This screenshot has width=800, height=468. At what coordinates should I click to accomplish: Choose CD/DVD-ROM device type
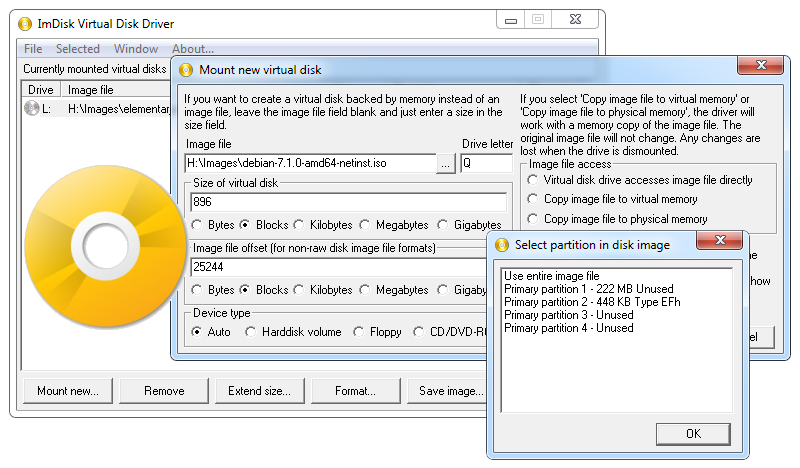click(x=451, y=332)
